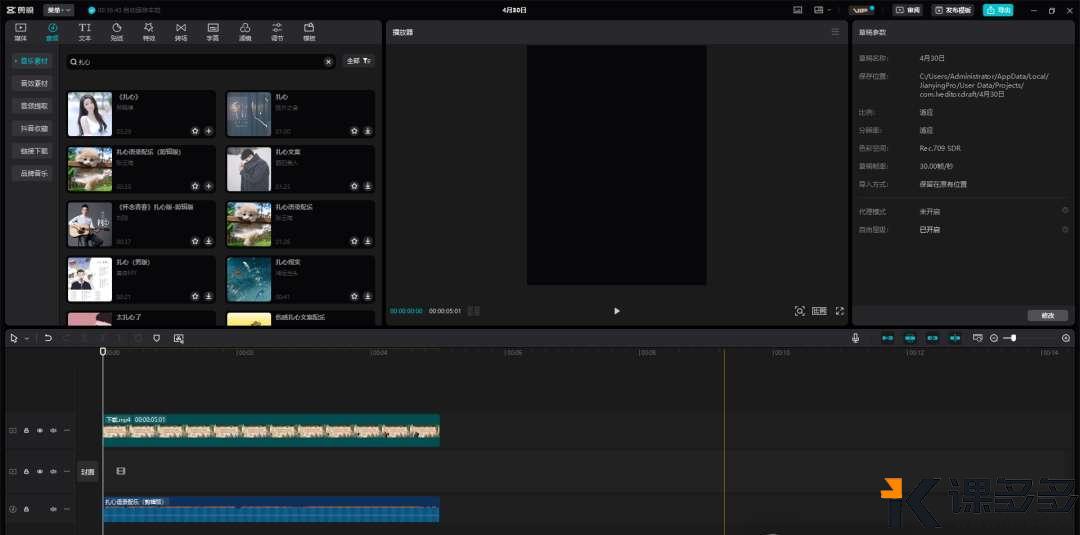Image resolution: width=1080 pixels, height=535 pixels.
Task: Mute the 扎心语录配乐 audio track
Action: tap(53, 509)
